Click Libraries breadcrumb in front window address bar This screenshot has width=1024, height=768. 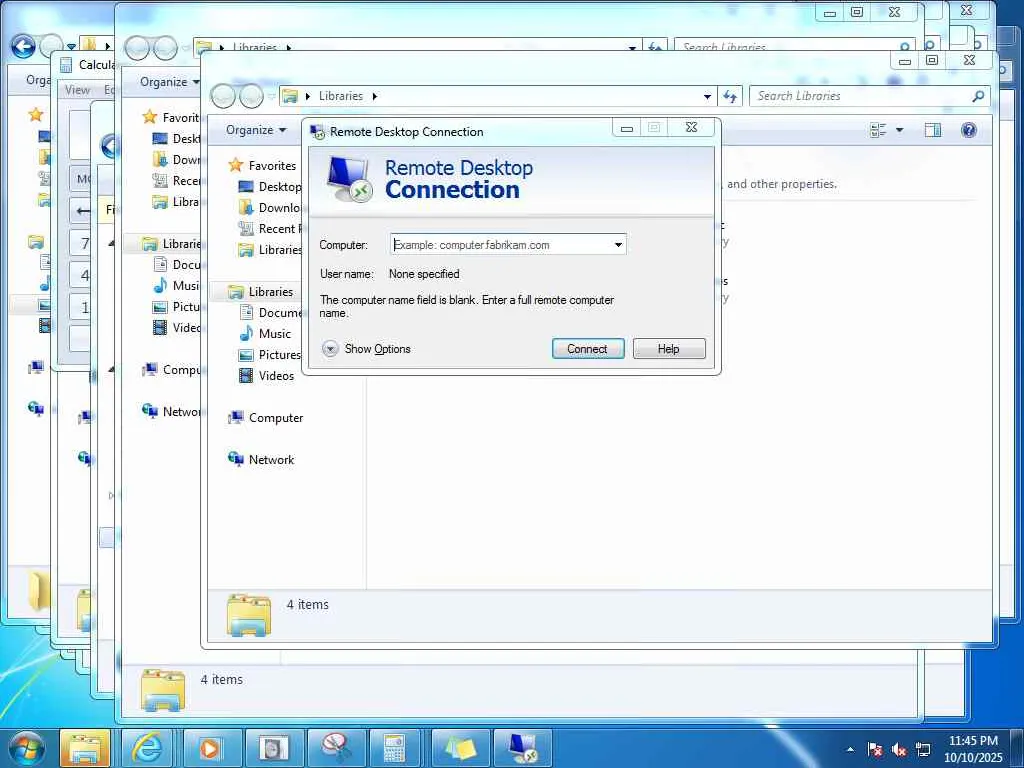[x=341, y=96]
